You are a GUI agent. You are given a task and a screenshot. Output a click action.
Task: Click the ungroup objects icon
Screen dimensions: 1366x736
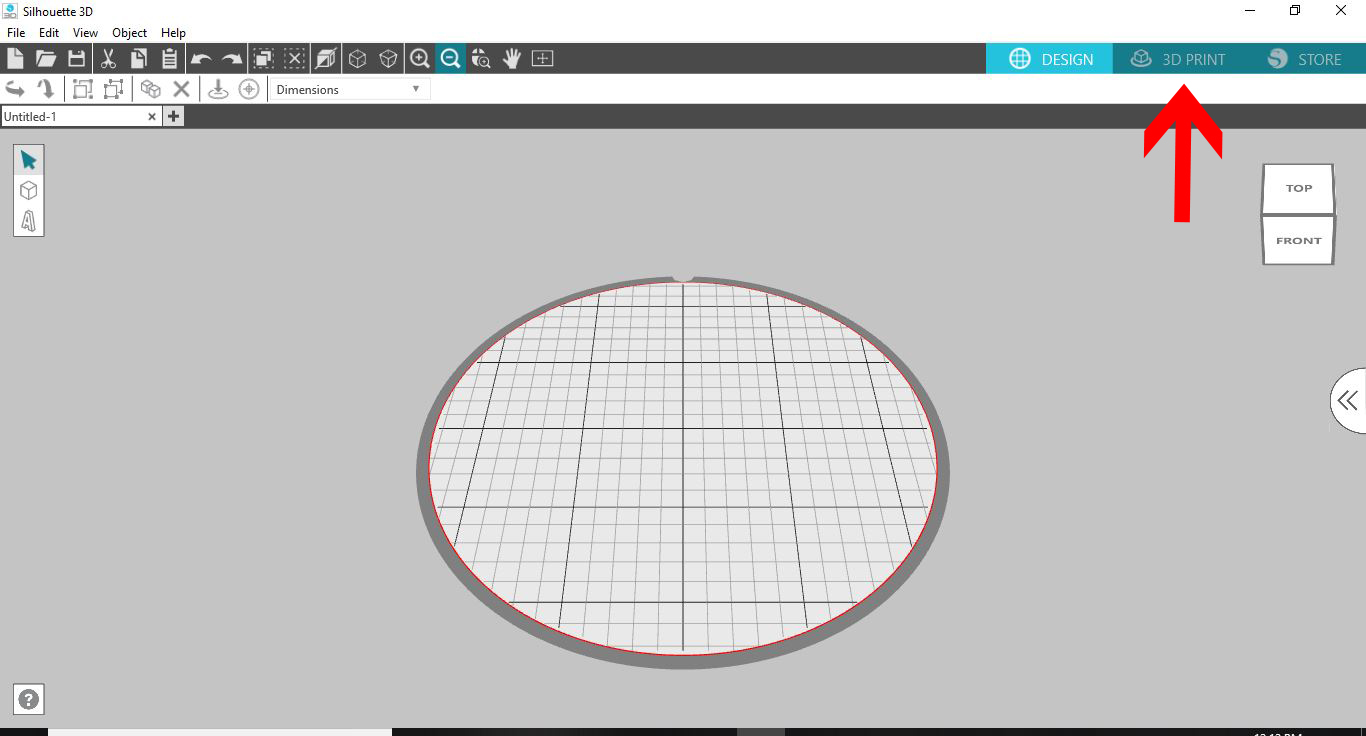(x=114, y=89)
